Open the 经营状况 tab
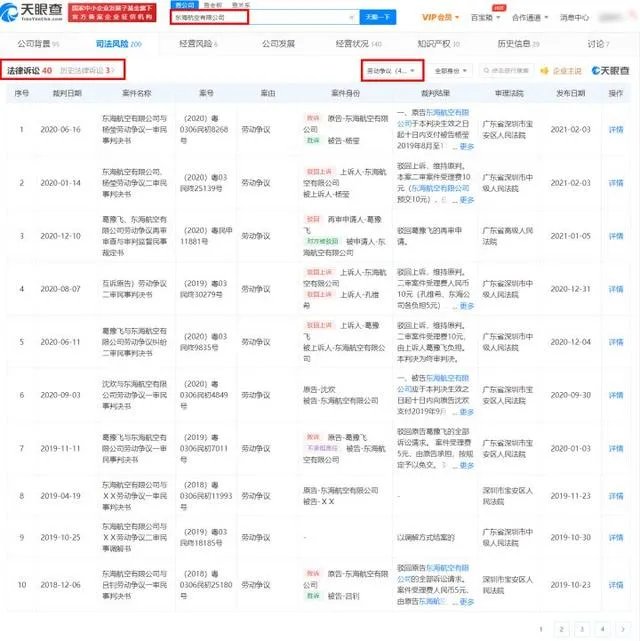Image resolution: width=640 pixels, height=641 pixels. [x=358, y=44]
